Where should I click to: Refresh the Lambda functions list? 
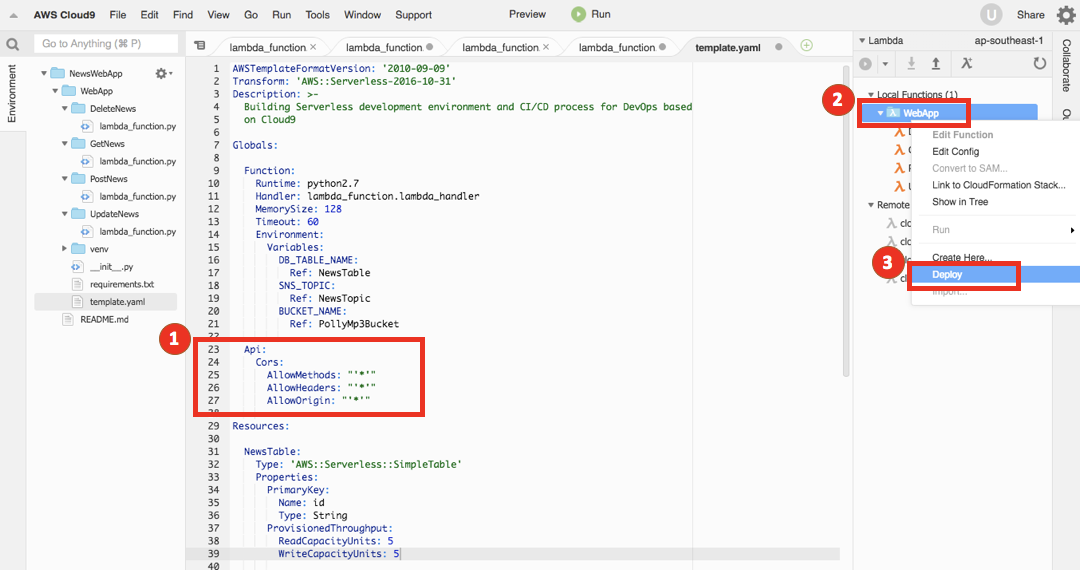[1039, 63]
